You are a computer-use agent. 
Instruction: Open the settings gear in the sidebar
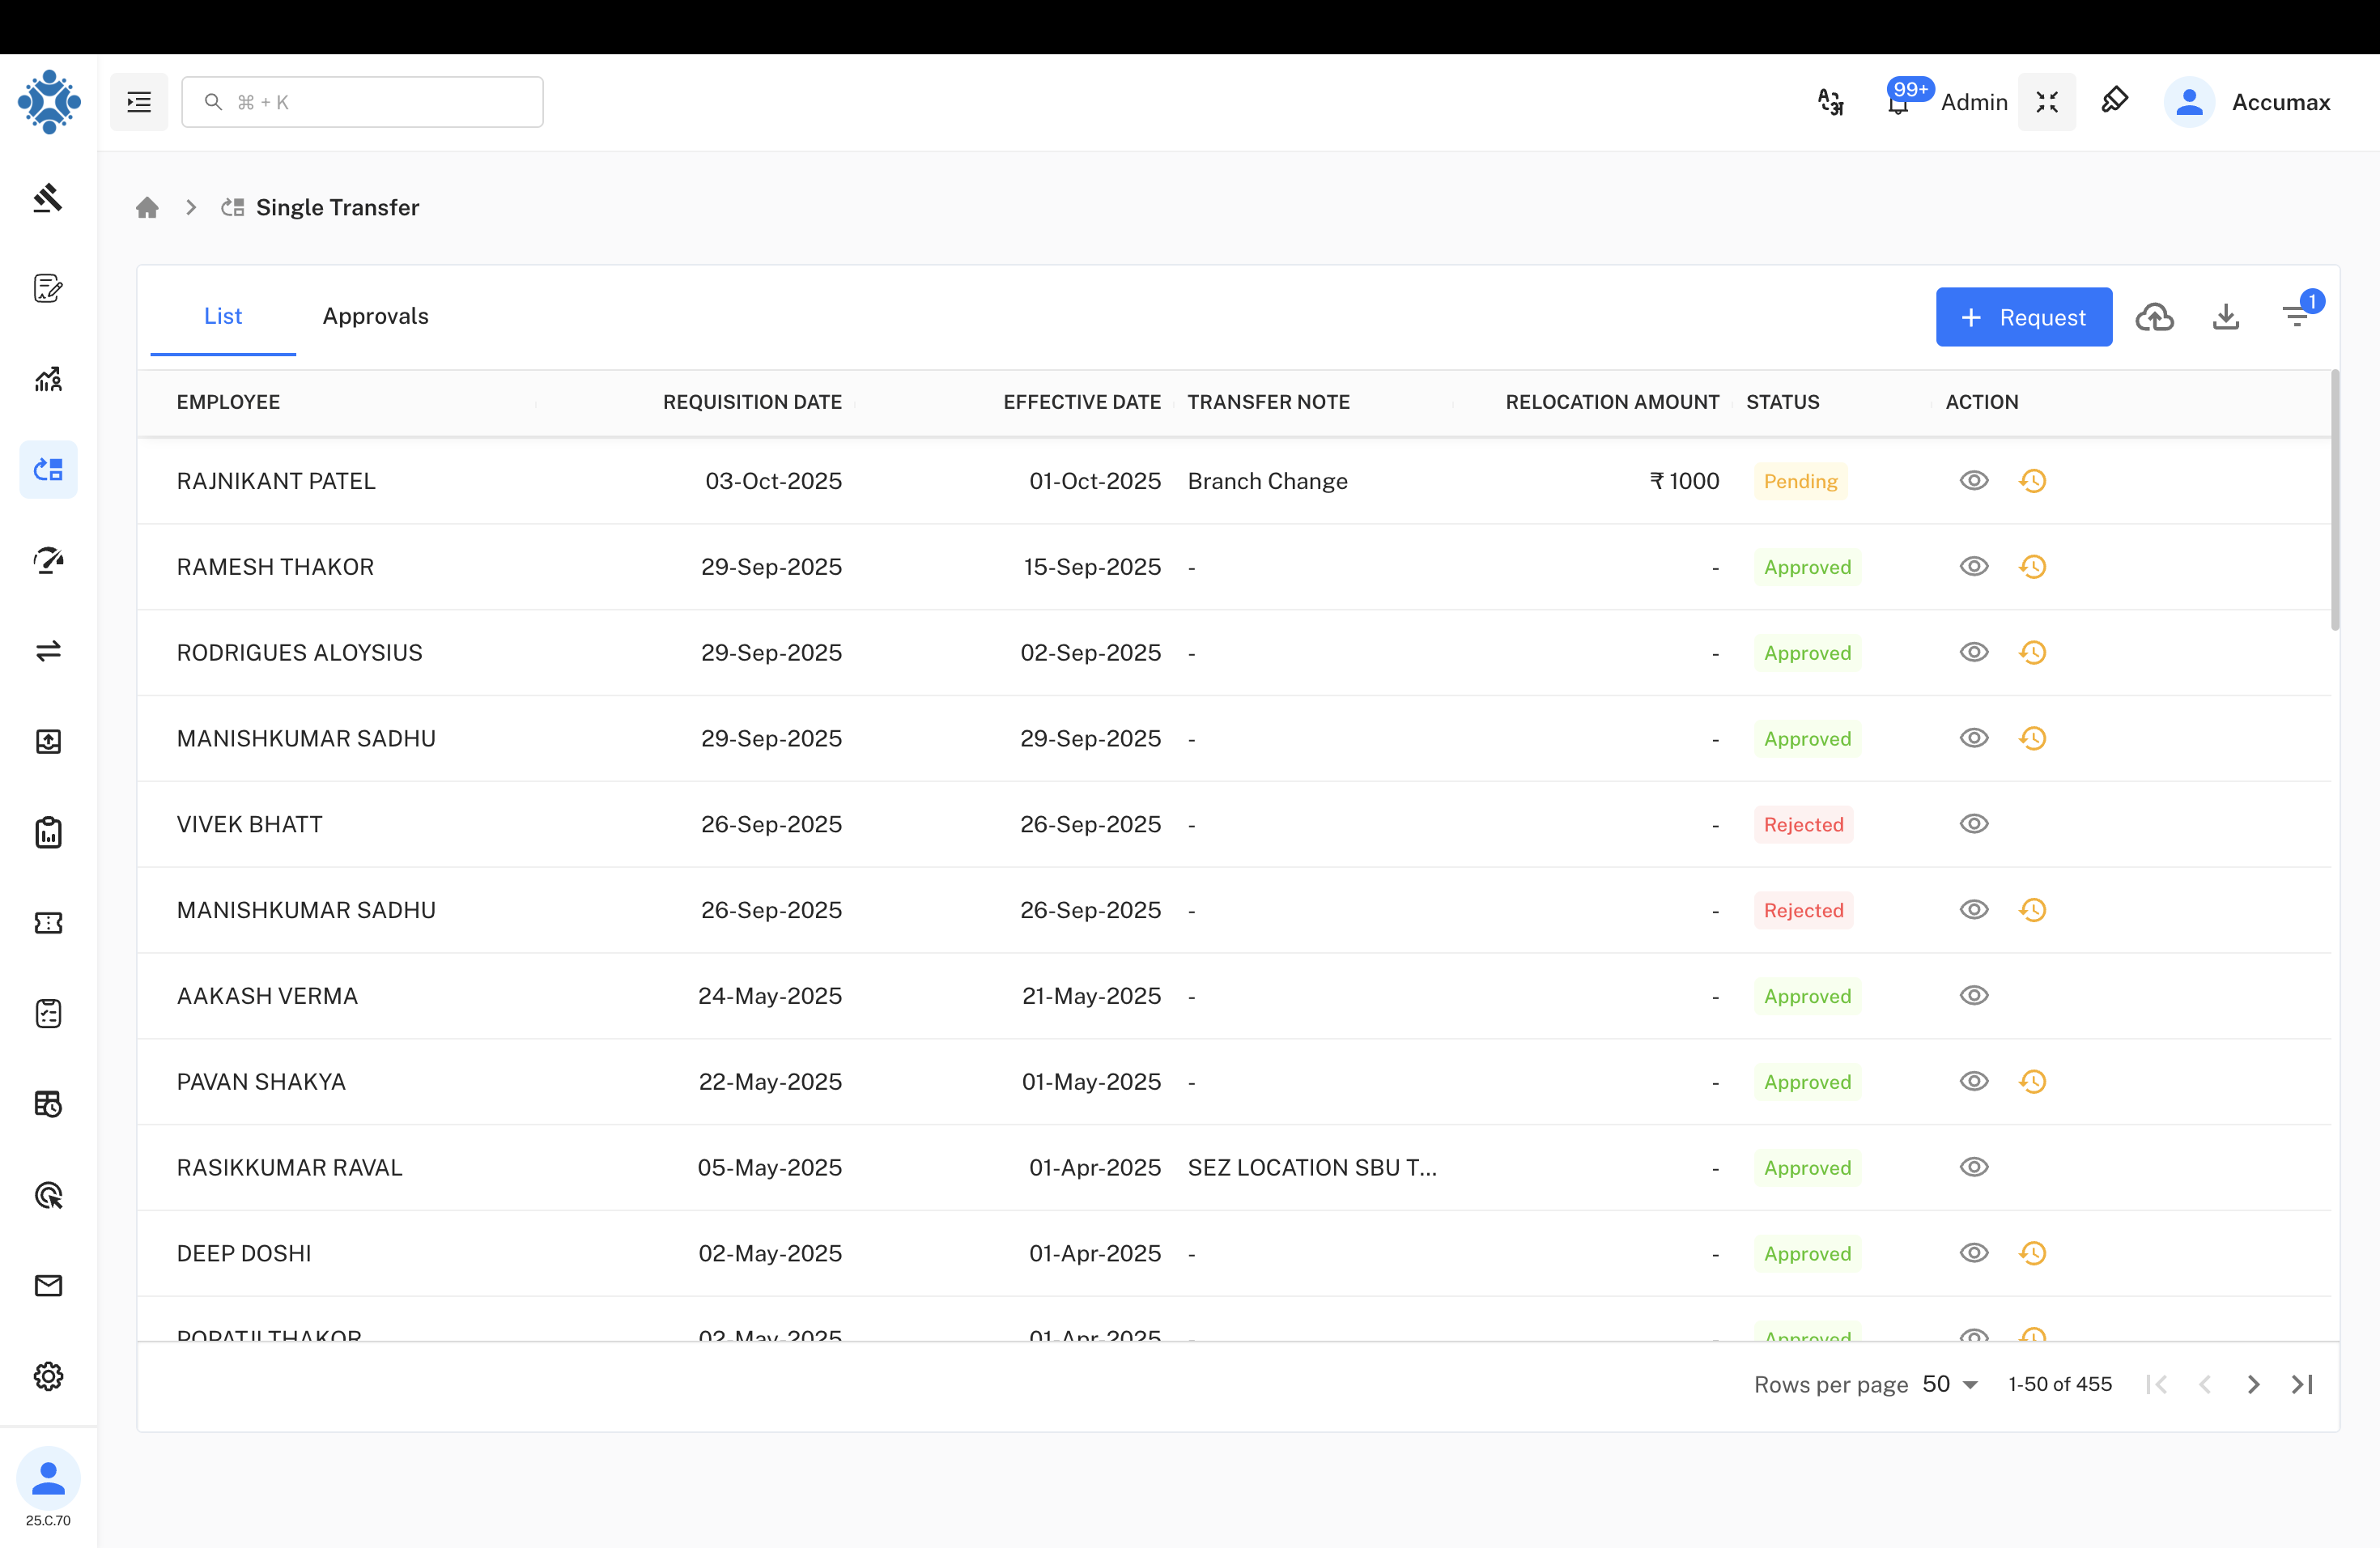(48, 1376)
